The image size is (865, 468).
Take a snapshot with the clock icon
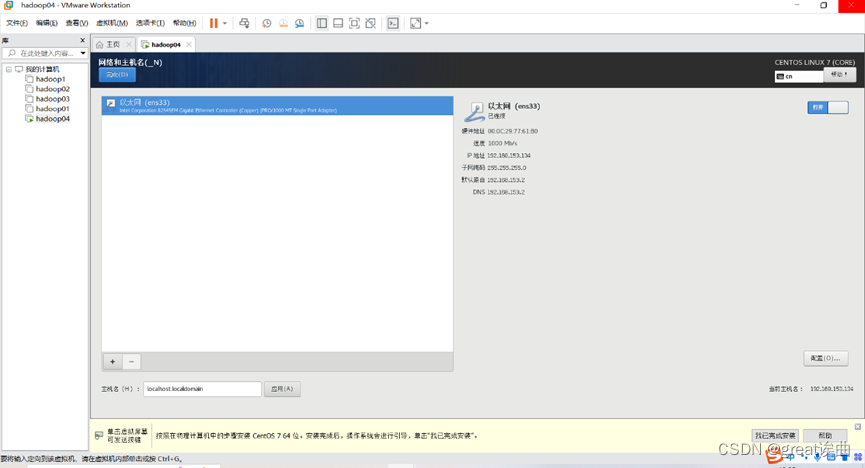pyautogui.click(x=266, y=23)
